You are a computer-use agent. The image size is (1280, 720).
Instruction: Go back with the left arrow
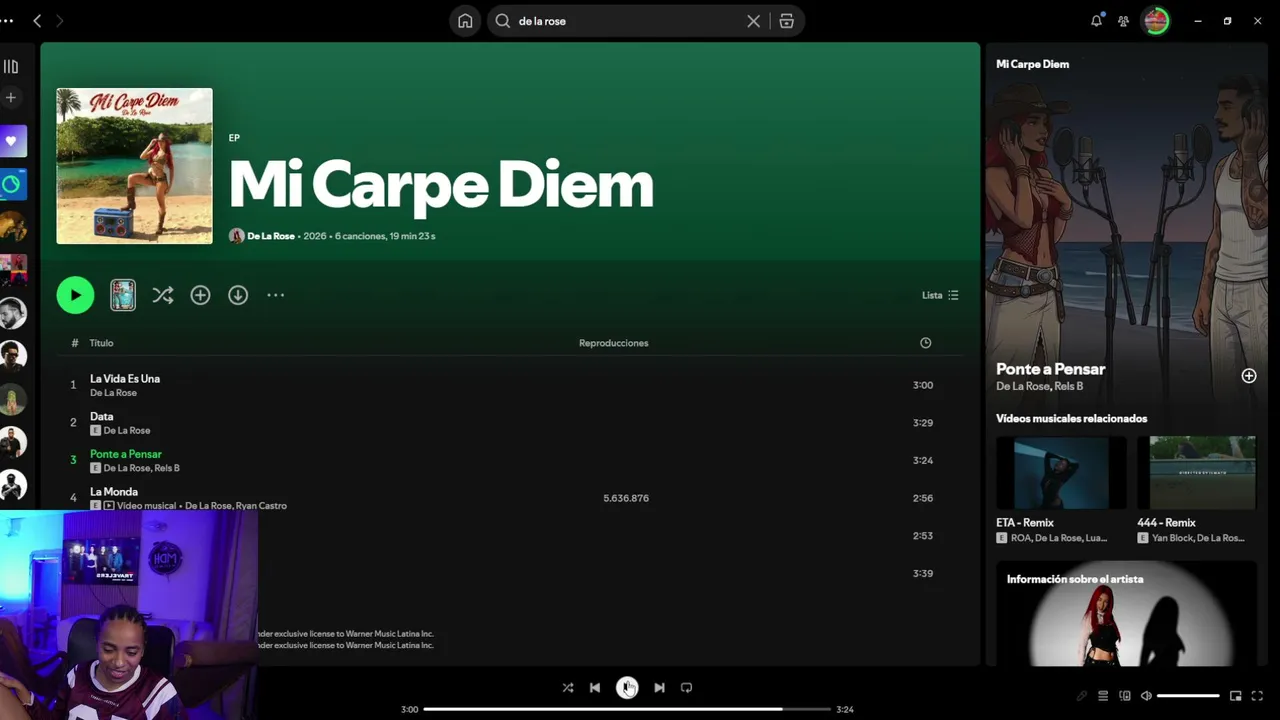(37, 21)
